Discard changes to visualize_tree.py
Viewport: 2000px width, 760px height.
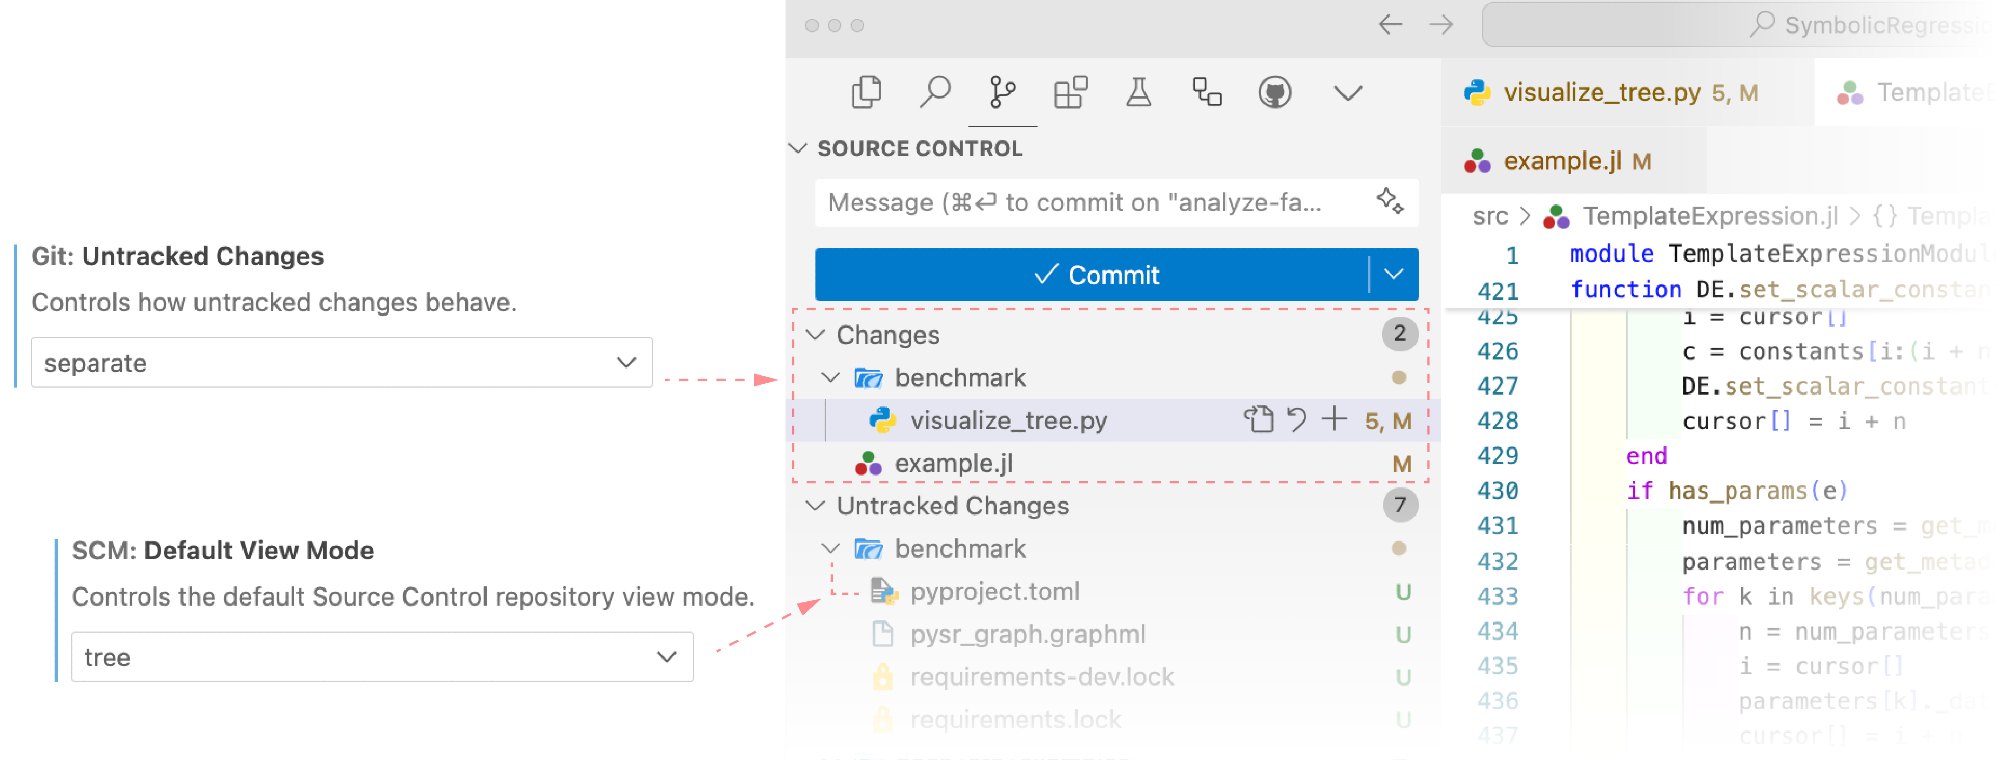tap(1296, 419)
